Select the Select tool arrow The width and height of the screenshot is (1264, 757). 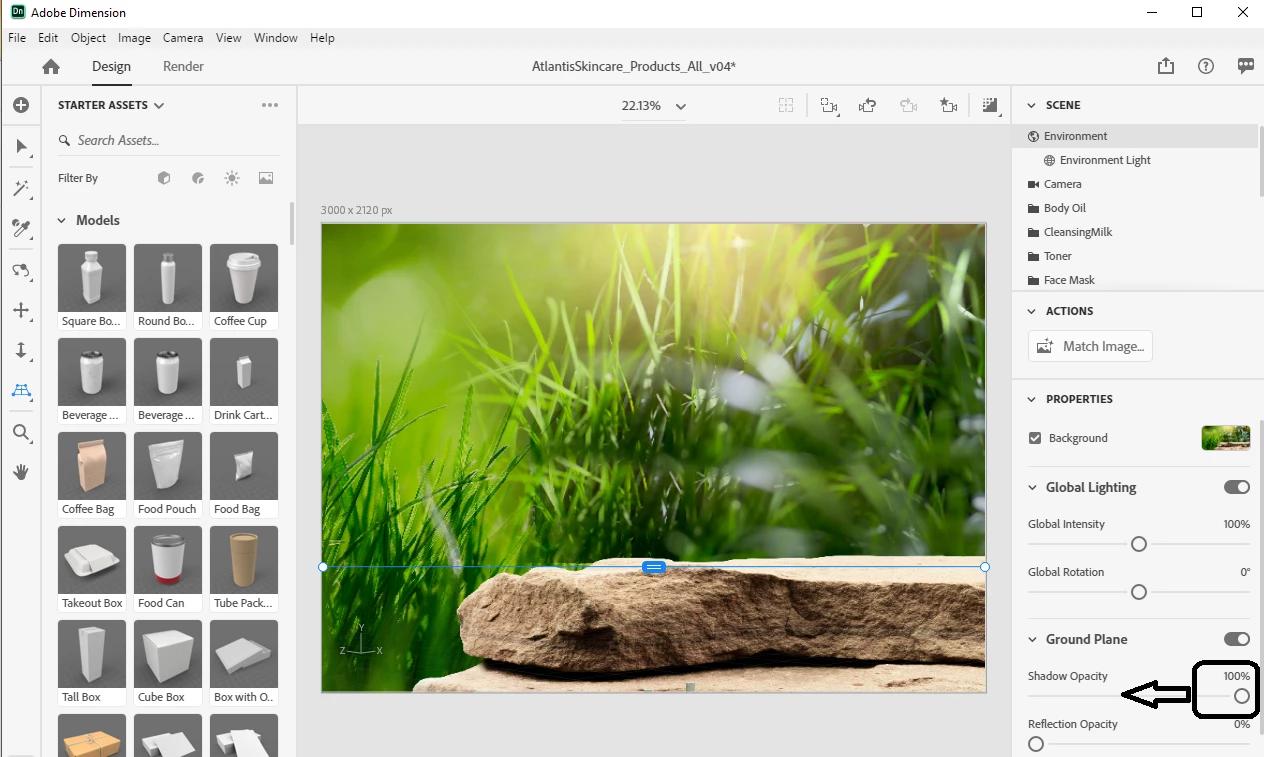[21, 147]
